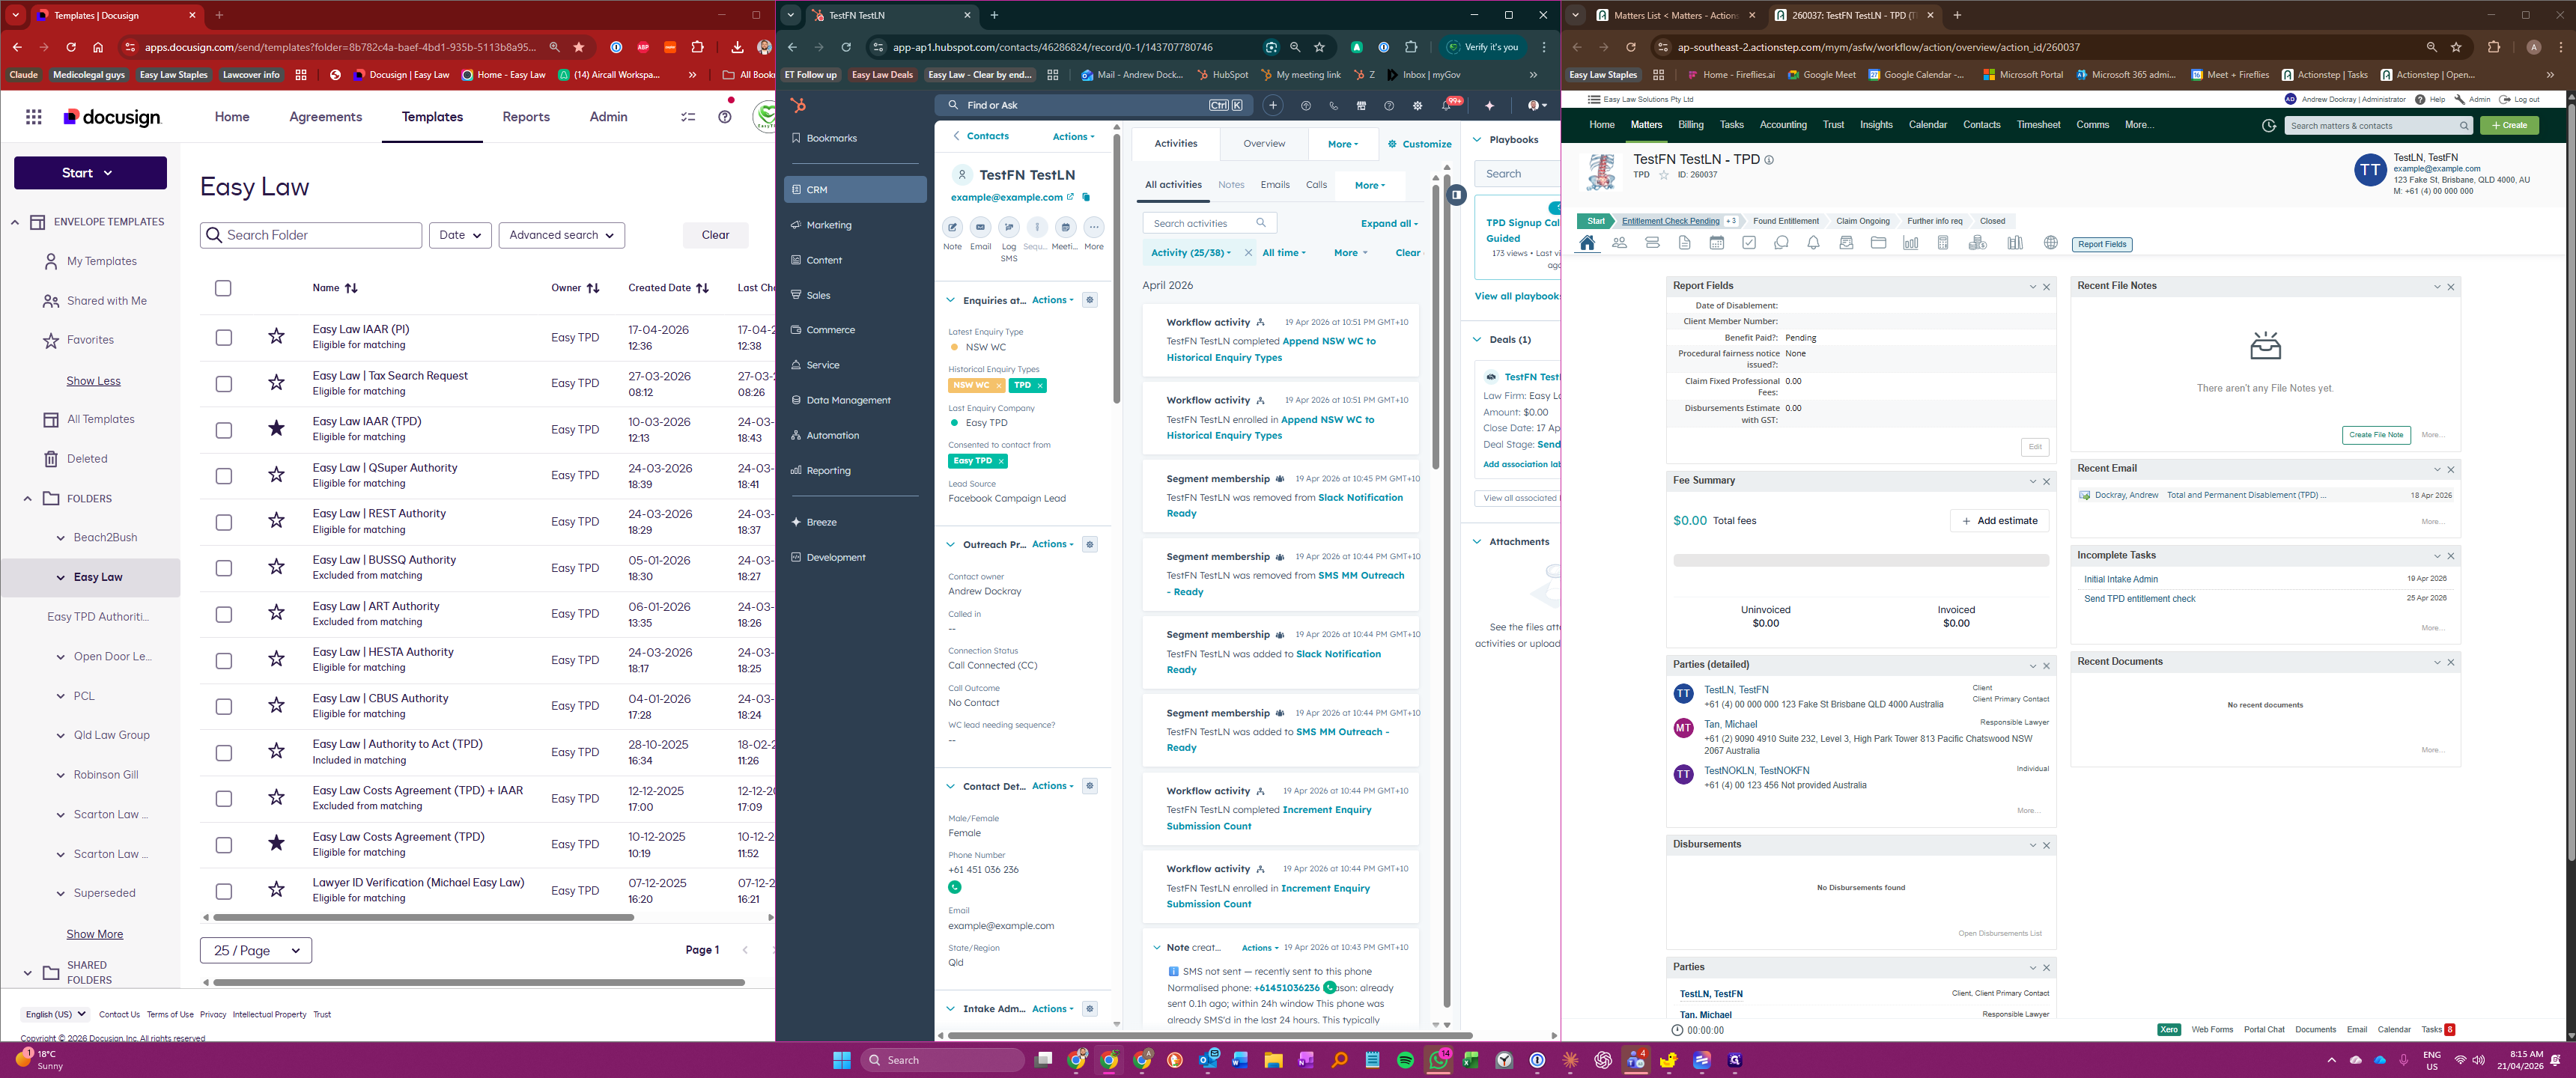Click the Create File Note button
This screenshot has height=1078, width=2576.
click(2375, 435)
